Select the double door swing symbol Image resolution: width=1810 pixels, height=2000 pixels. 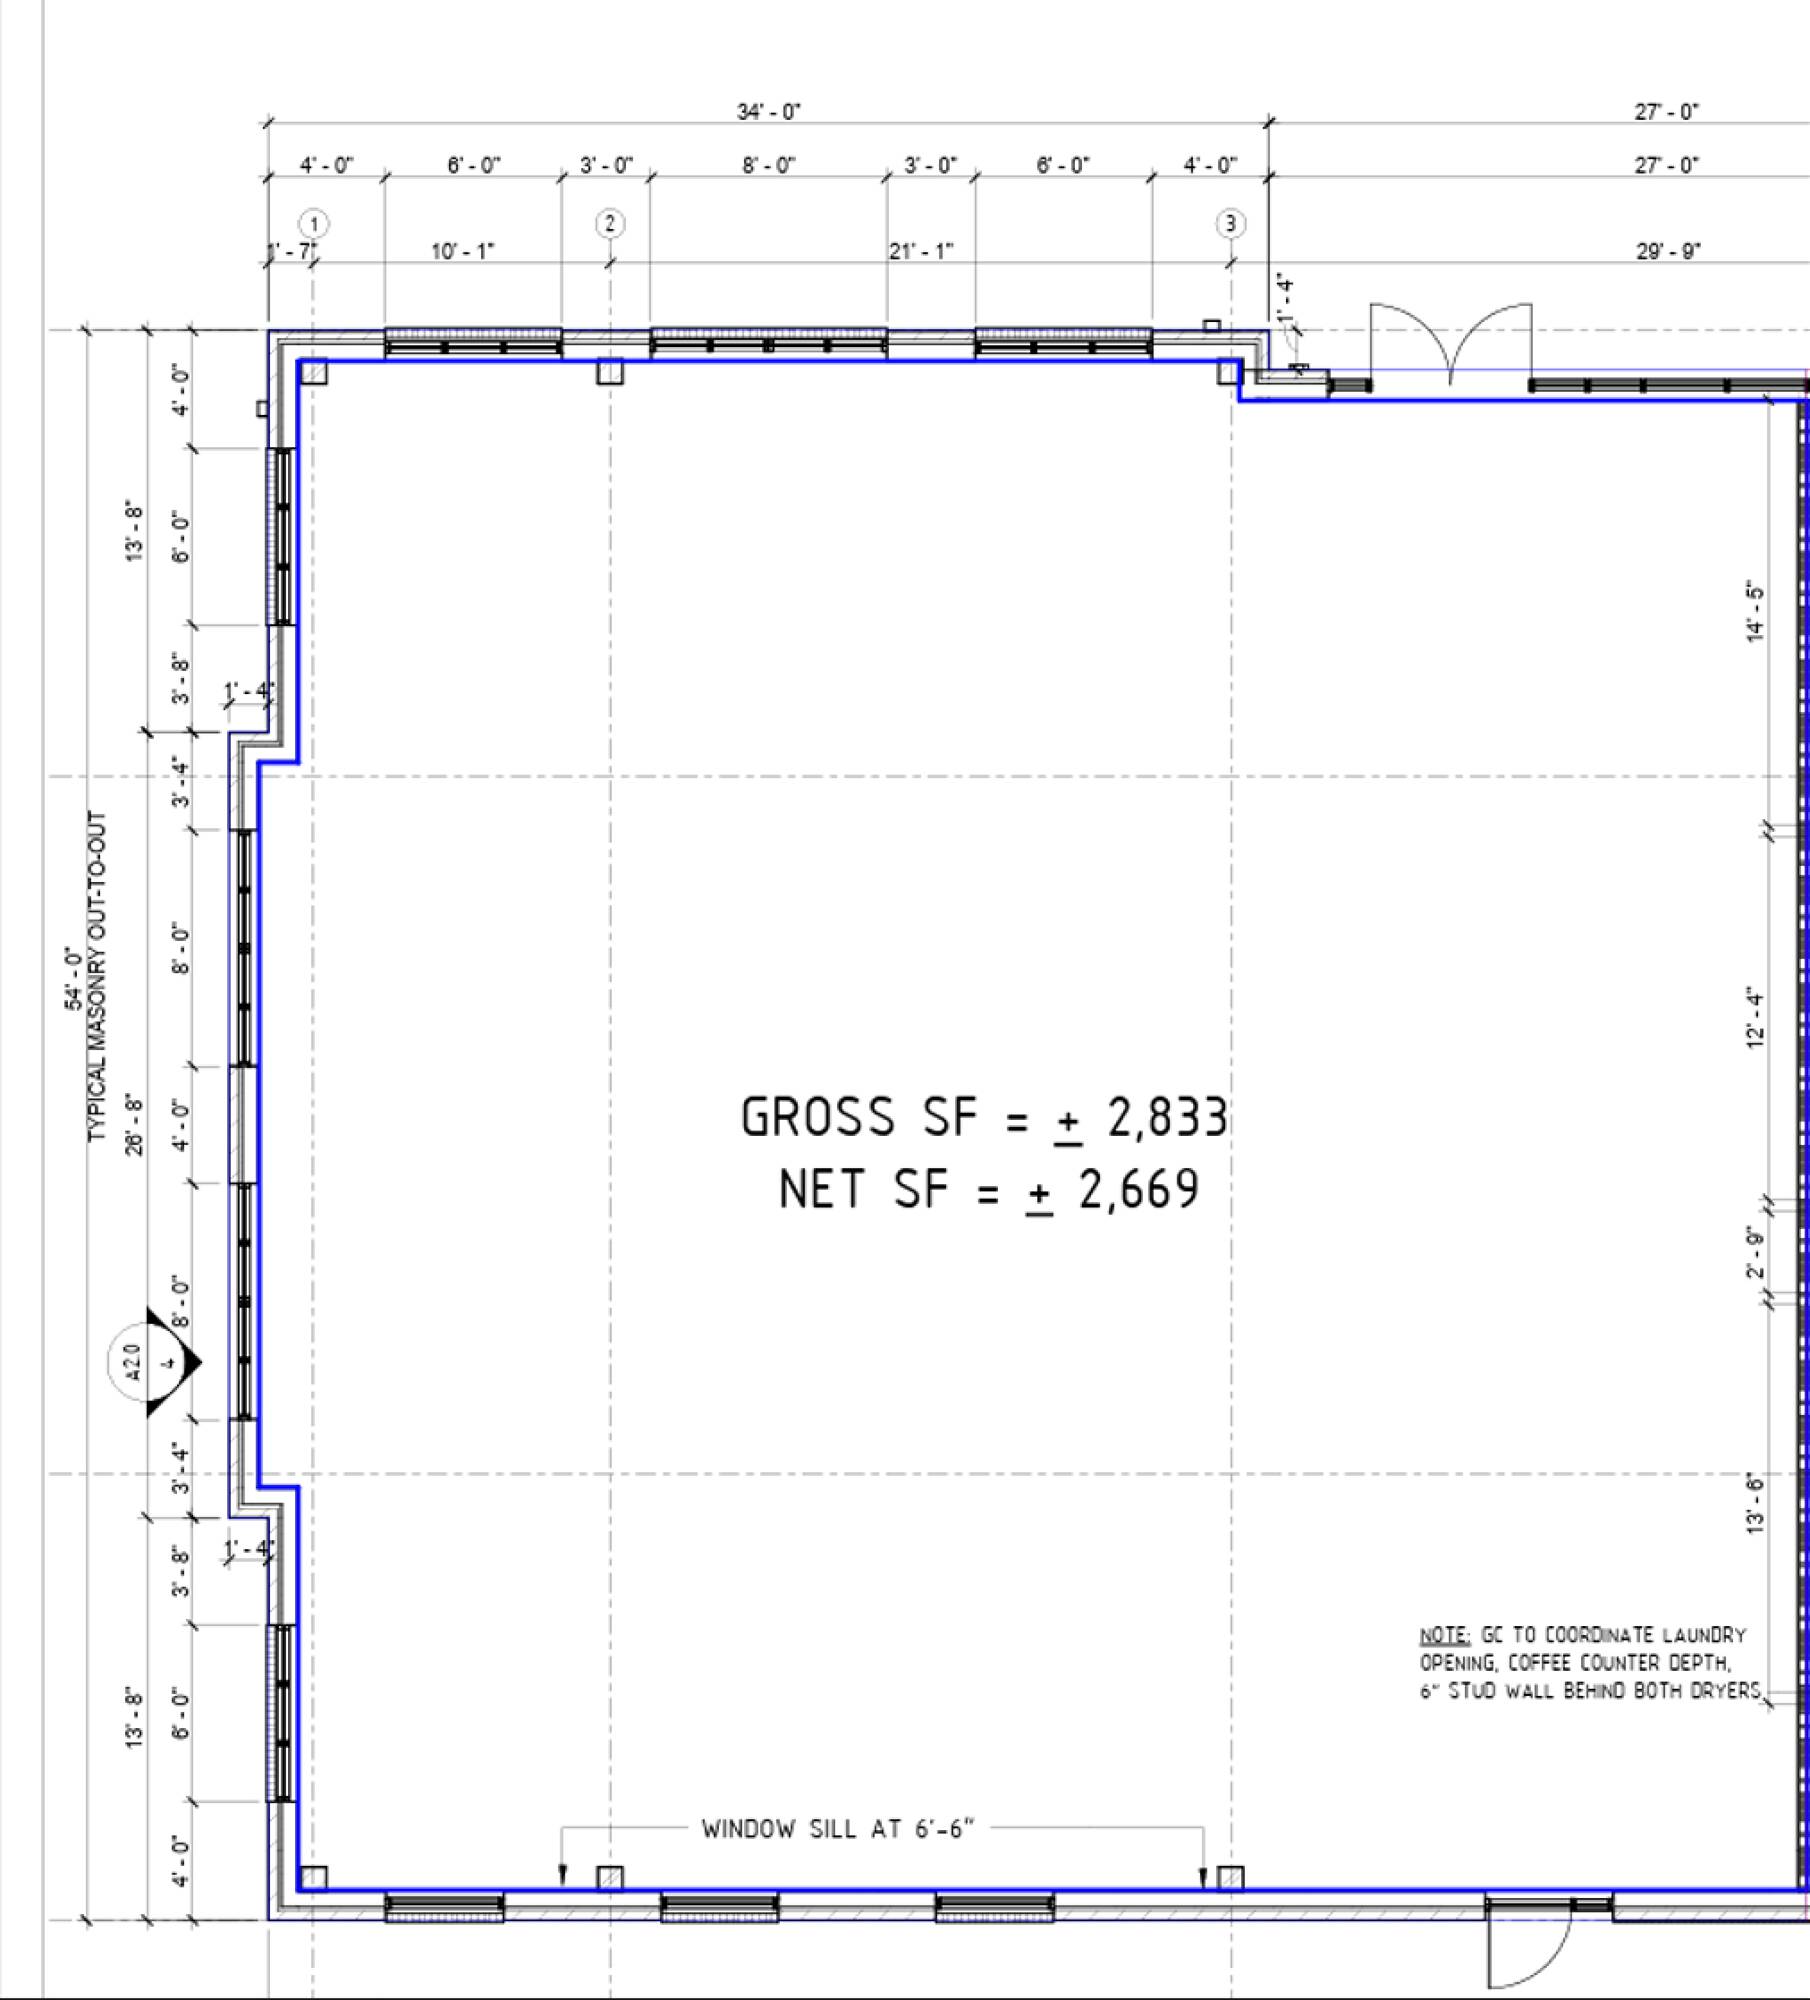coord(1450,343)
